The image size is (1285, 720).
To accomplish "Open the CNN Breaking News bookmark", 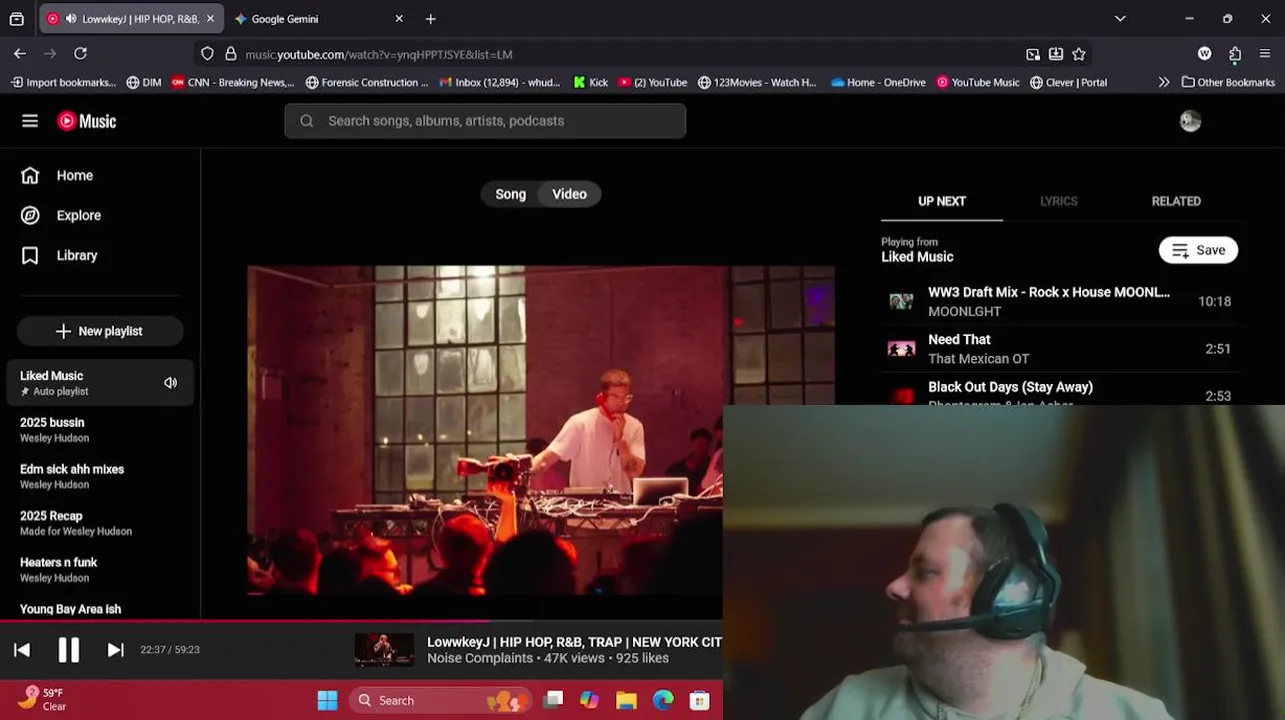I will [233, 83].
